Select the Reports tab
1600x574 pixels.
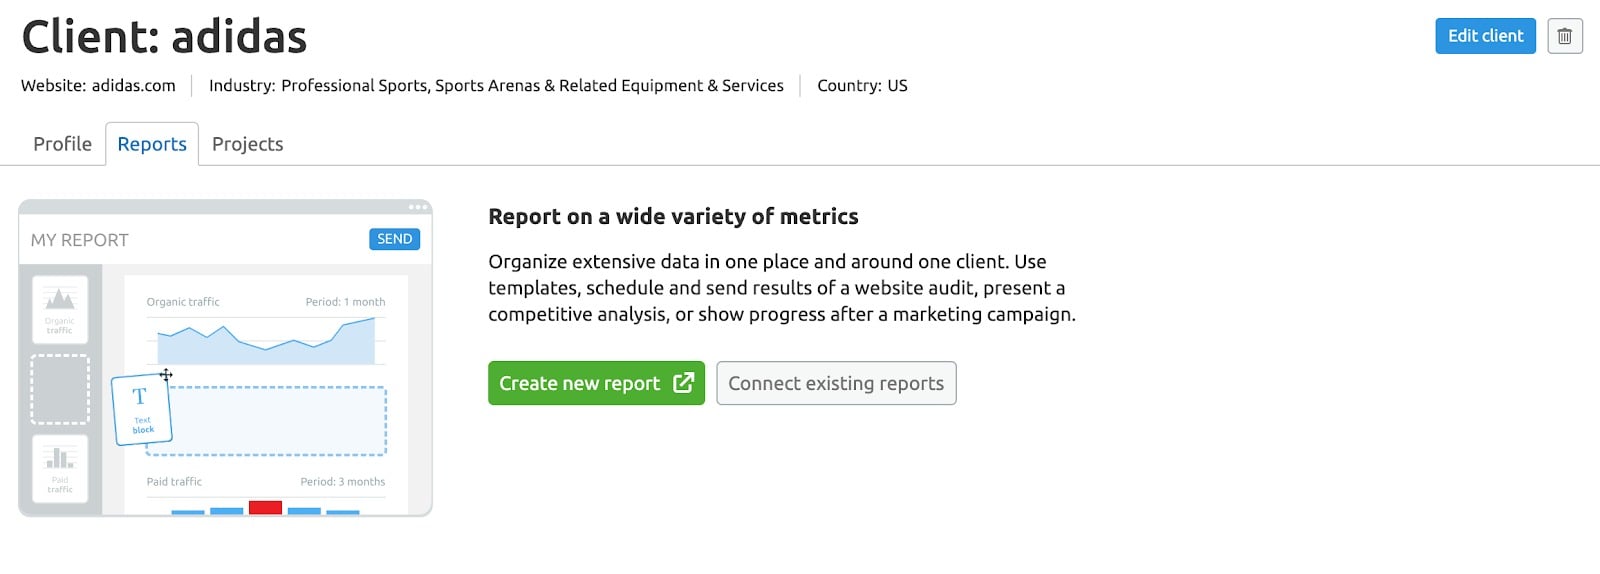coord(152,144)
